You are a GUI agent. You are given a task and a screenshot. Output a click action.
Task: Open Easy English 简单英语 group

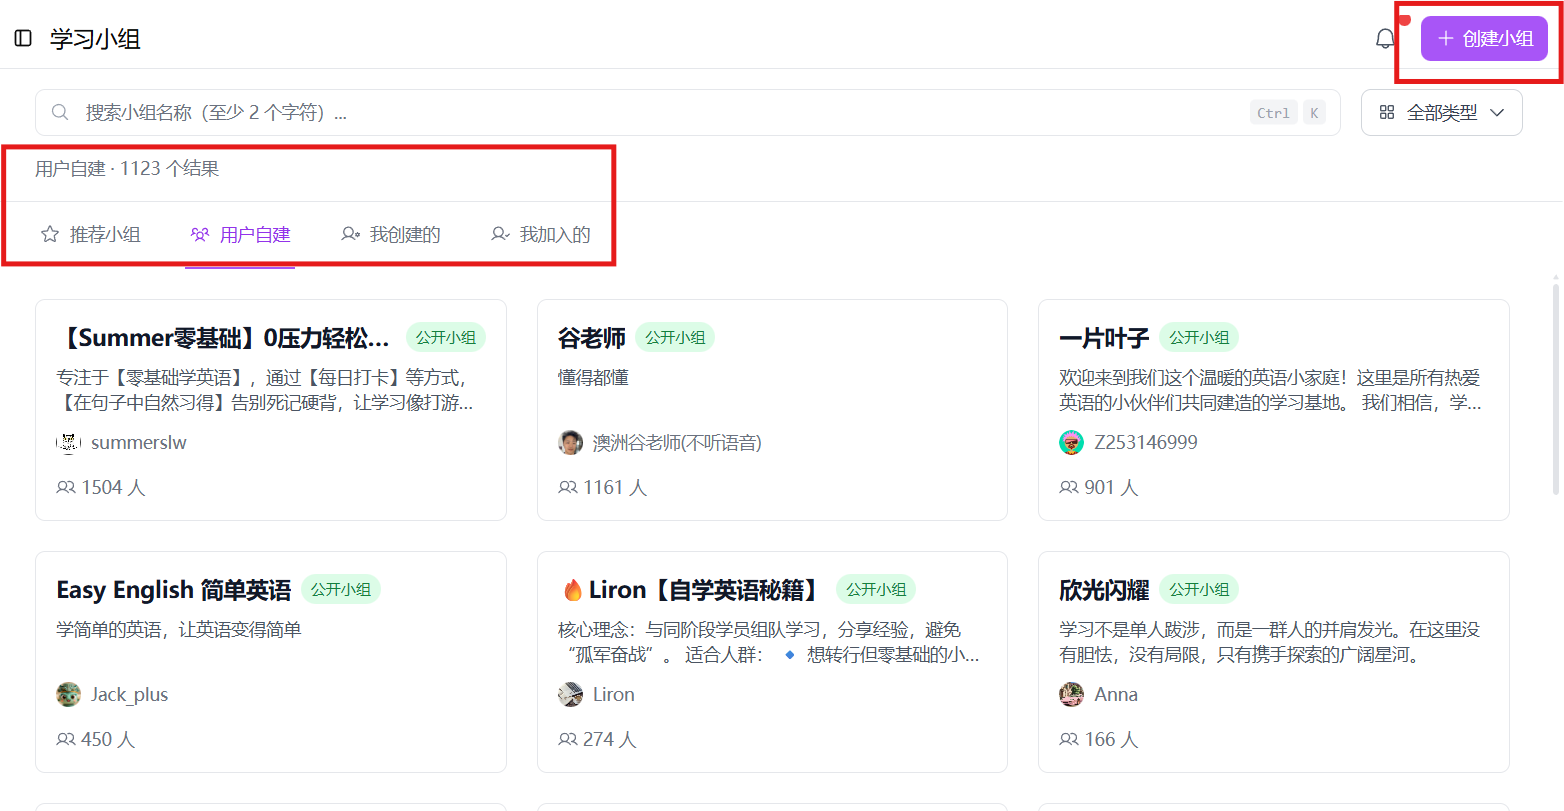click(173, 590)
